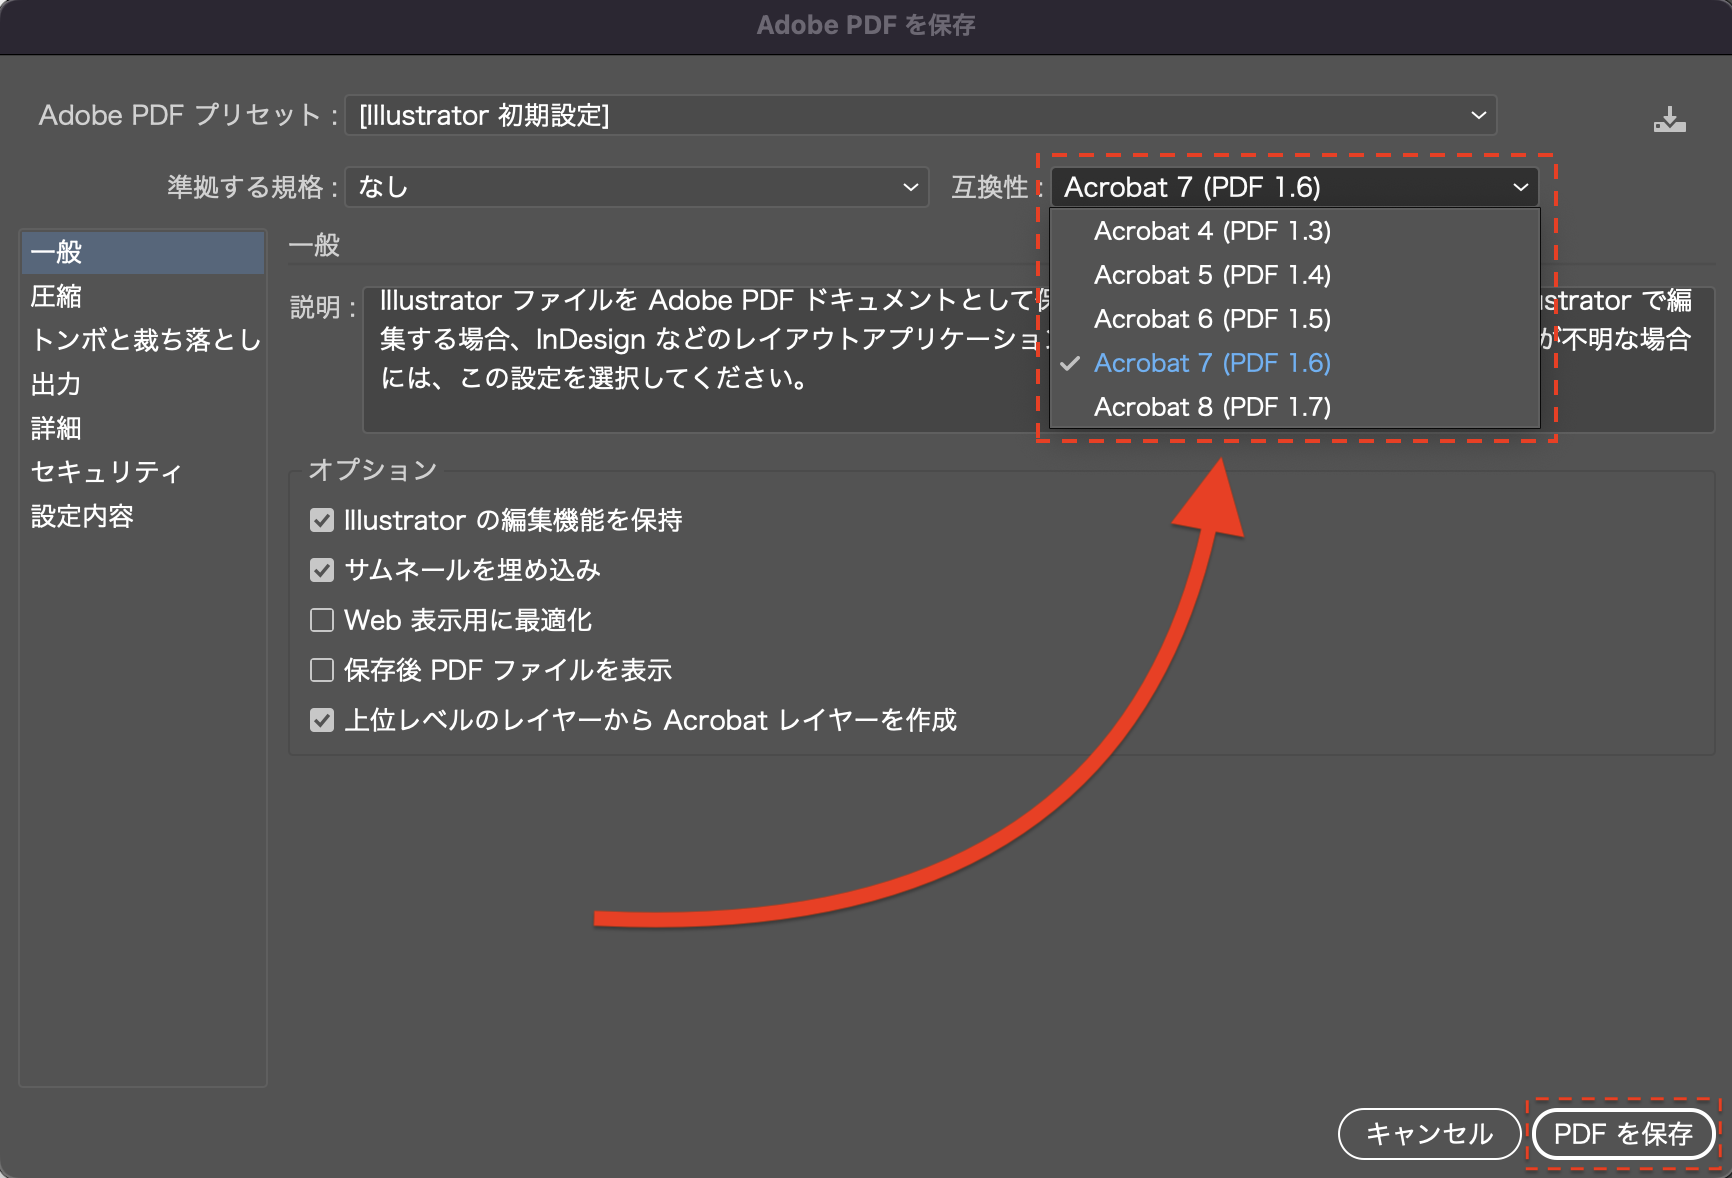Click the PDF を保存 button
The image size is (1732, 1178).
click(1623, 1134)
